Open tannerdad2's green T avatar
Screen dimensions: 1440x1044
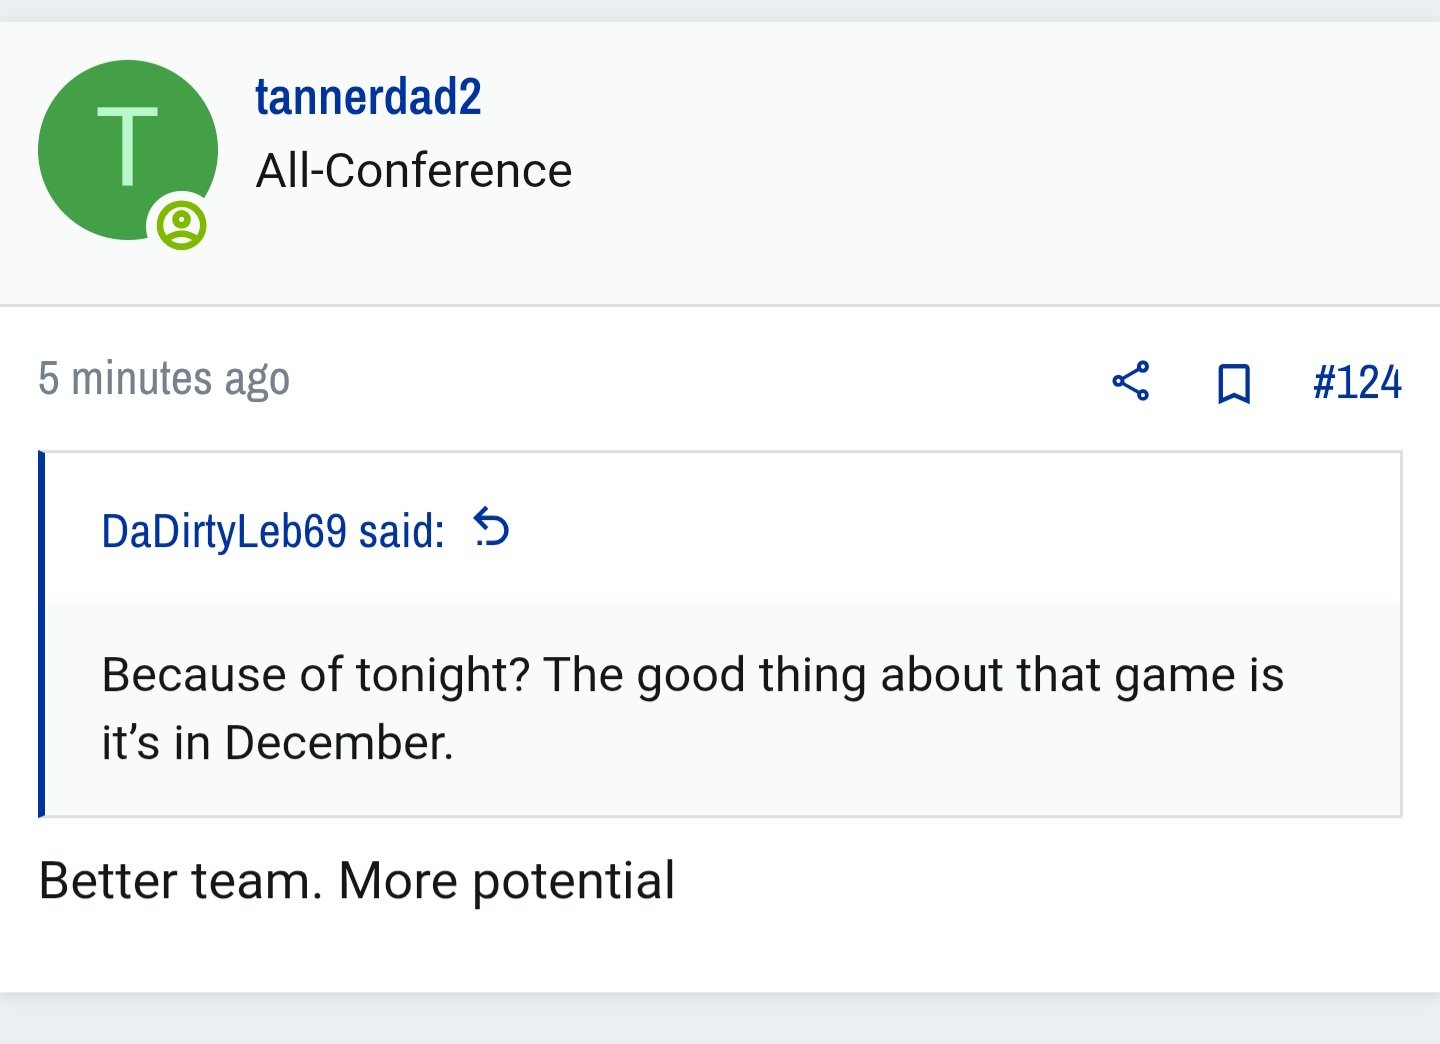(128, 150)
